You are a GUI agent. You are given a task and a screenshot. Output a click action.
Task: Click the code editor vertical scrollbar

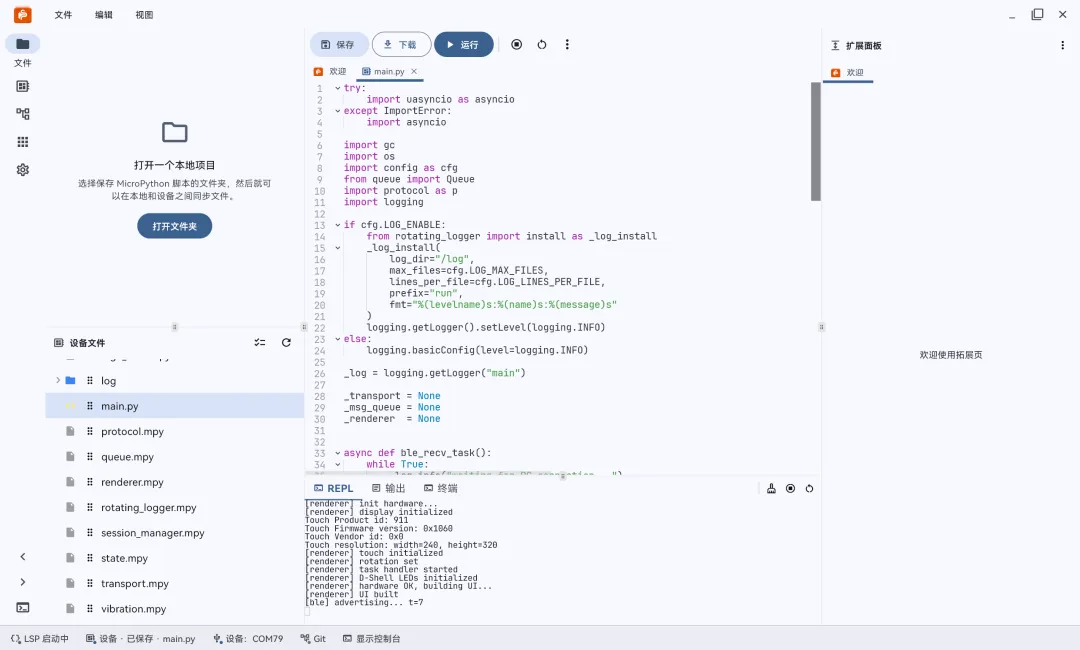[x=816, y=141]
